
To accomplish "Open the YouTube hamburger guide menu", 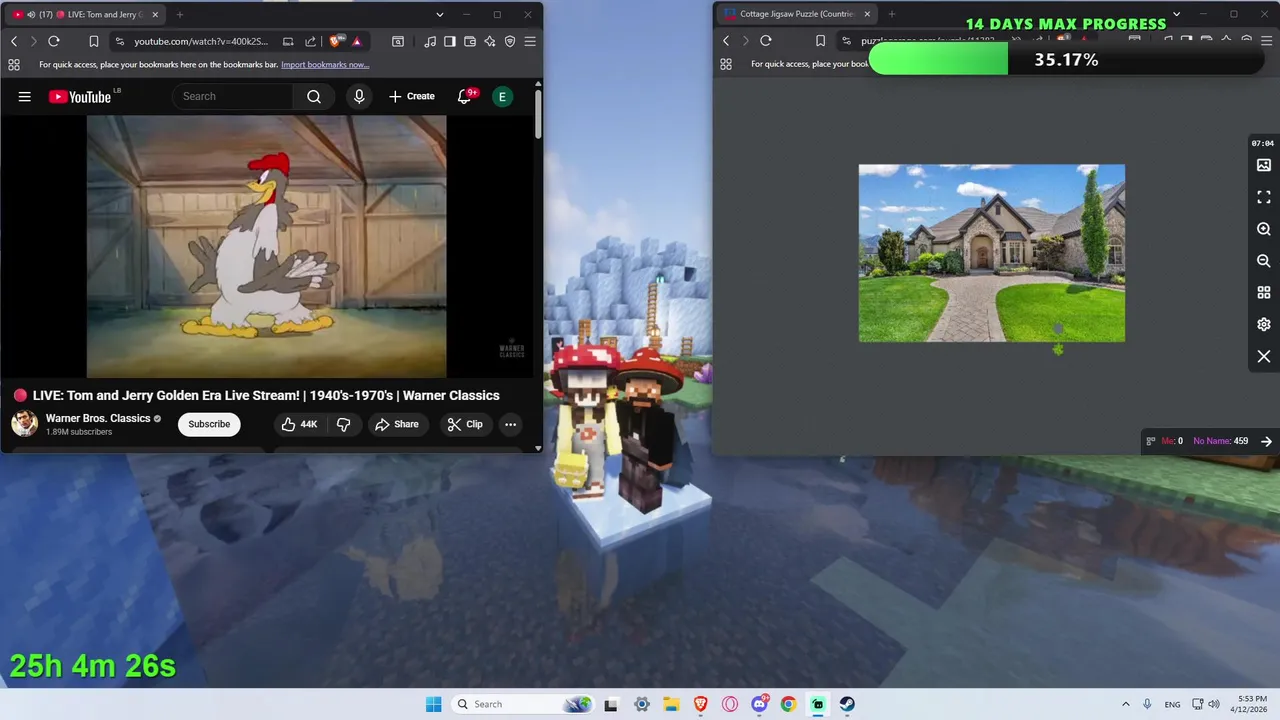I will tap(25, 96).
